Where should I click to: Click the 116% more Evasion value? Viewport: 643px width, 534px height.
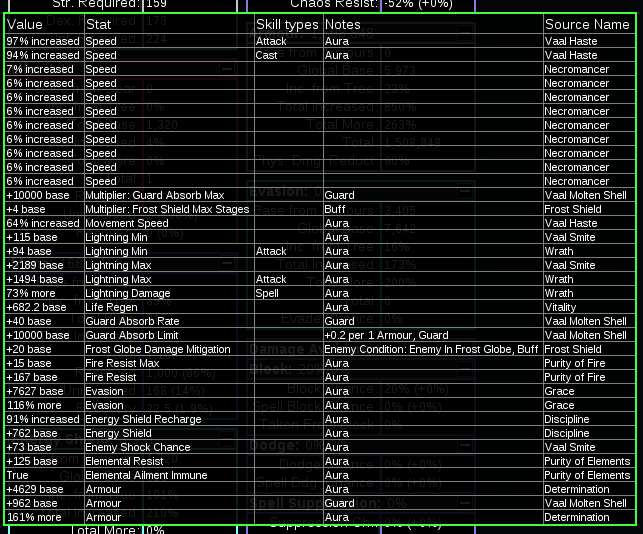pyautogui.click(x=34, y=405)
